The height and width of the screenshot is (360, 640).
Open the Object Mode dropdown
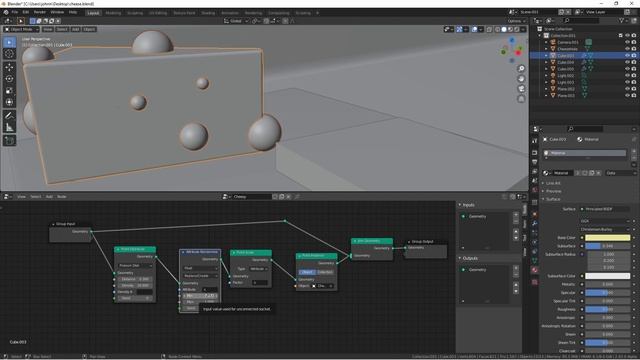click(22, 29)
